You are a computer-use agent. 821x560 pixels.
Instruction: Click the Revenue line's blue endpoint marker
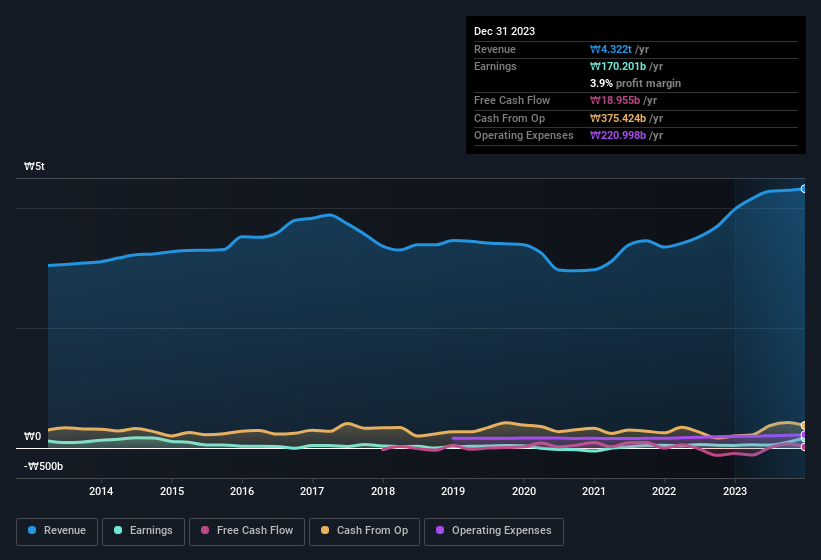803,188
